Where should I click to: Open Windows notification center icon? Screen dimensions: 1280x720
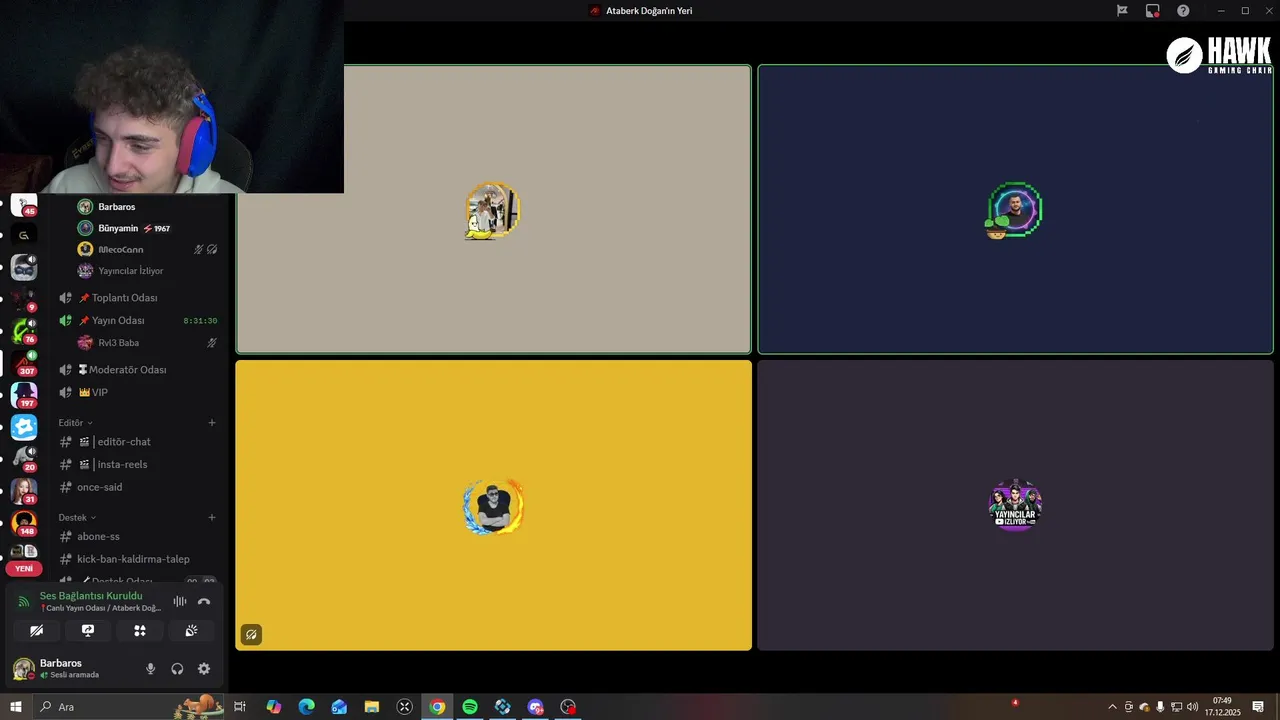pos(1258,707)
